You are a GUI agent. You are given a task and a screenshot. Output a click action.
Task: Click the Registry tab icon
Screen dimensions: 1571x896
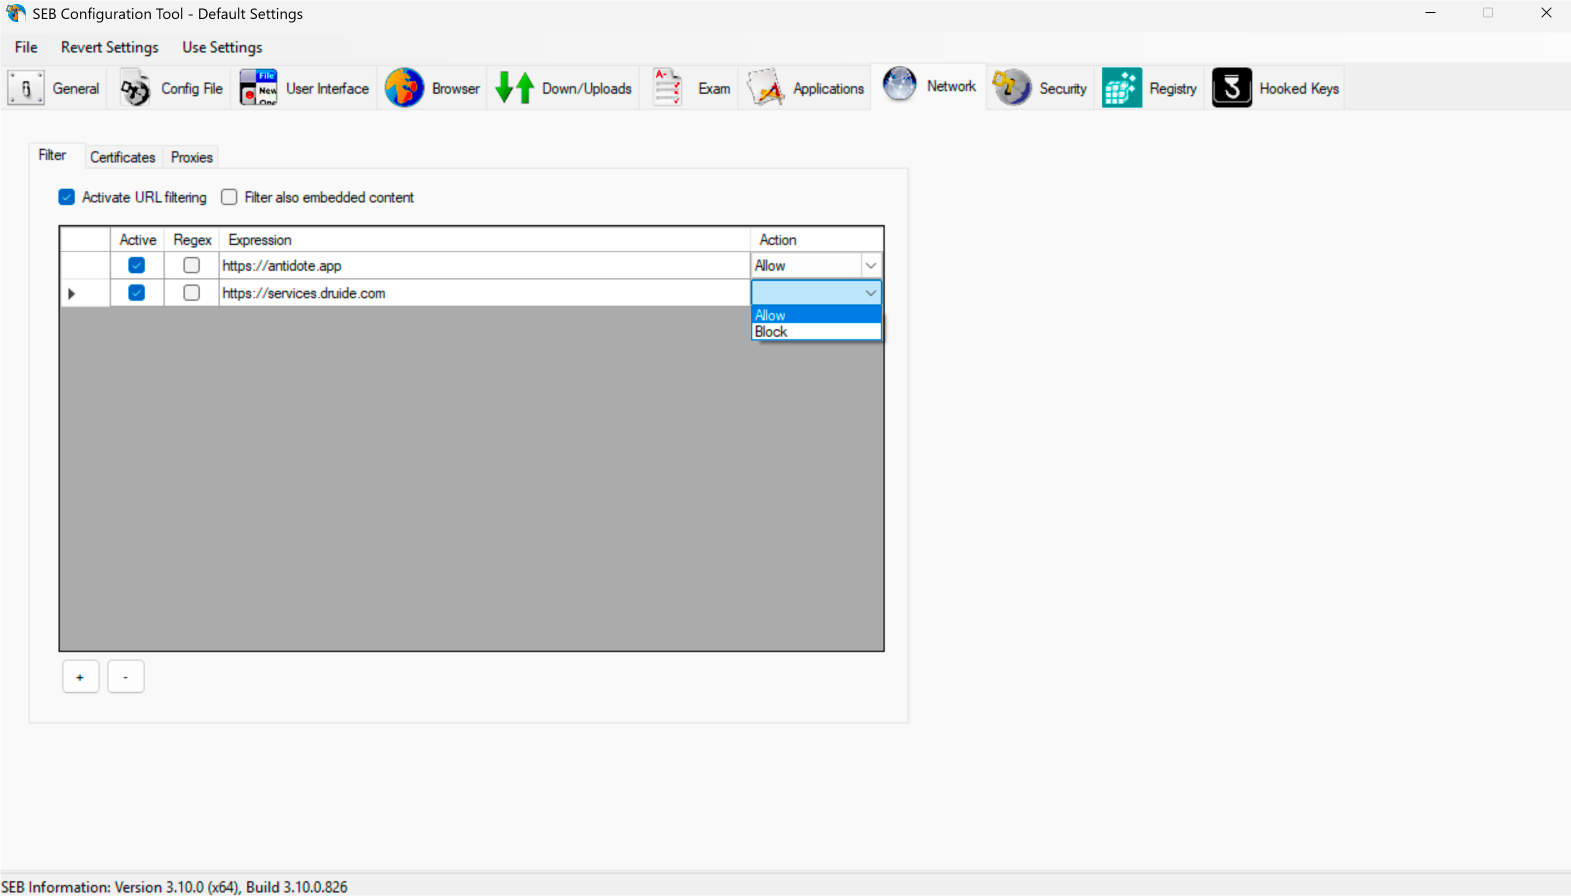coord(1122,88)
